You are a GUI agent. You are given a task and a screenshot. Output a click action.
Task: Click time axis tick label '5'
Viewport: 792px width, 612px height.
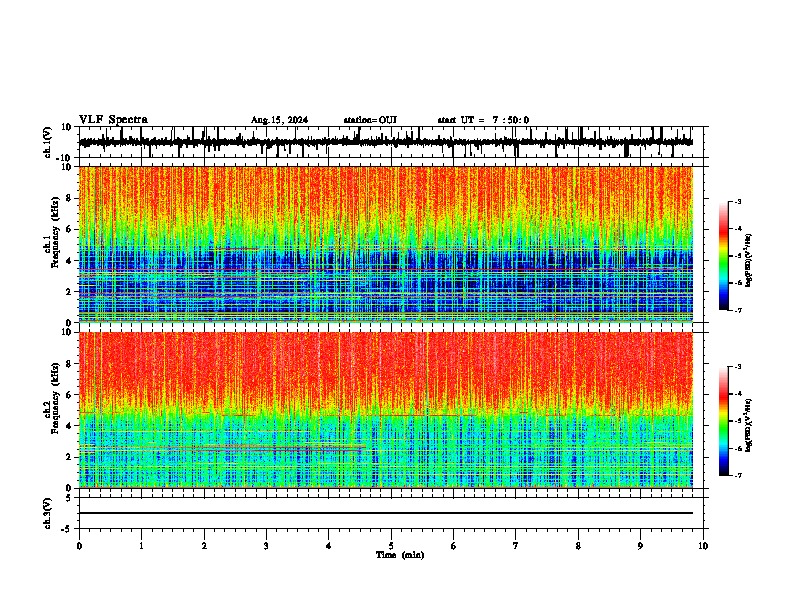391,546
